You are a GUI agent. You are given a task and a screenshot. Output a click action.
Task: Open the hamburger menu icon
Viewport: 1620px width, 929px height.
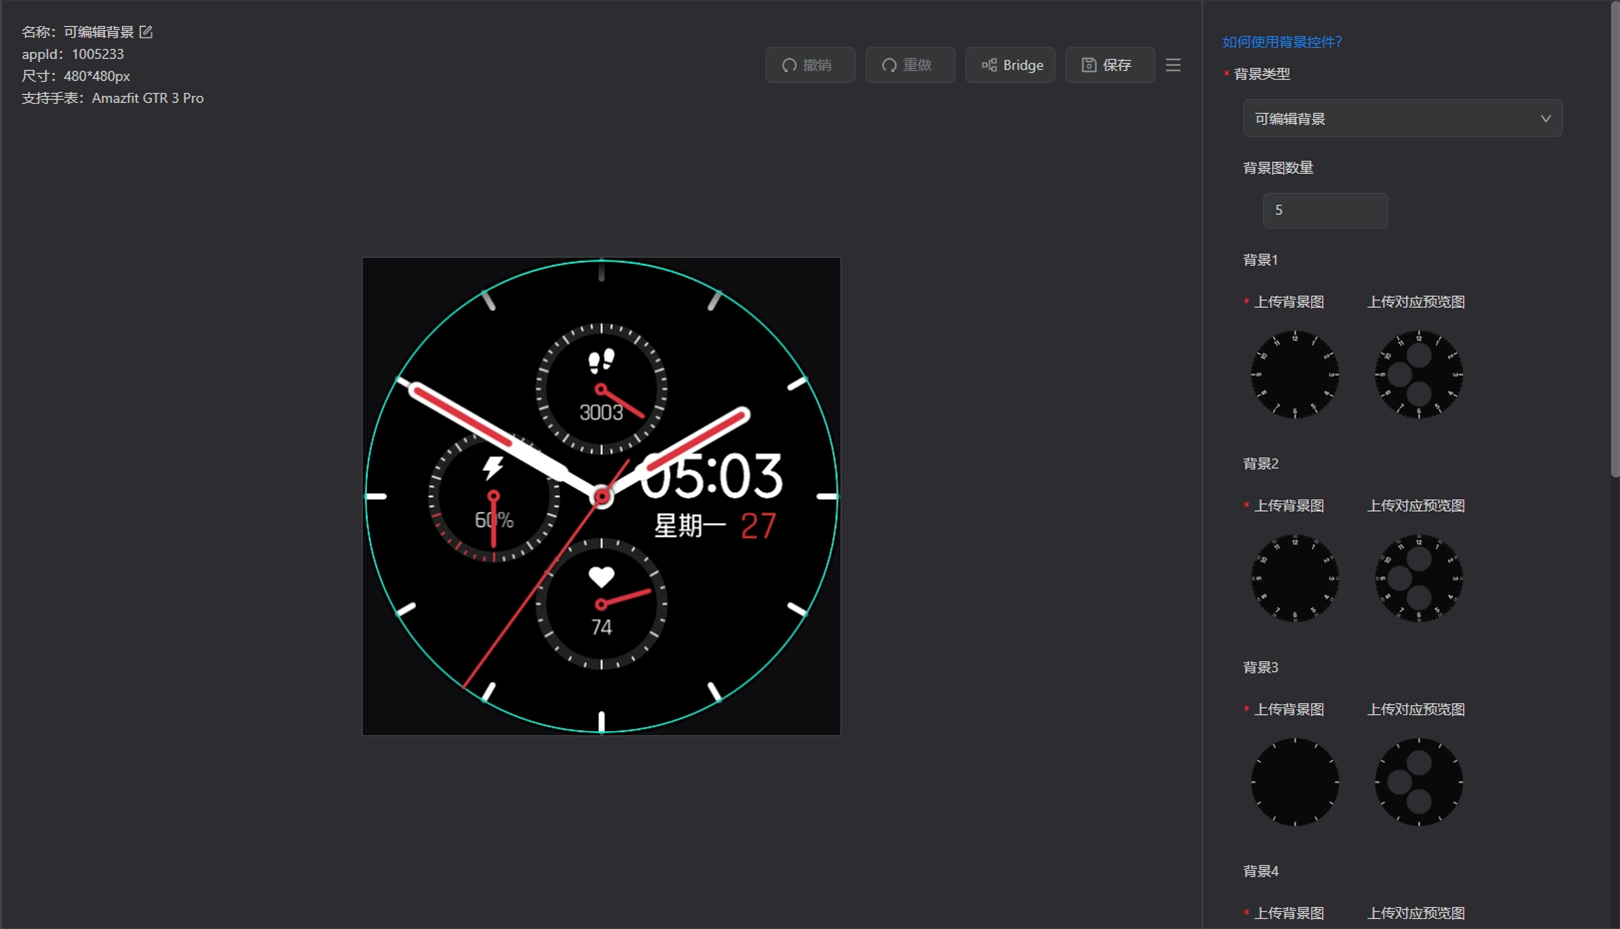[1173, 65]
